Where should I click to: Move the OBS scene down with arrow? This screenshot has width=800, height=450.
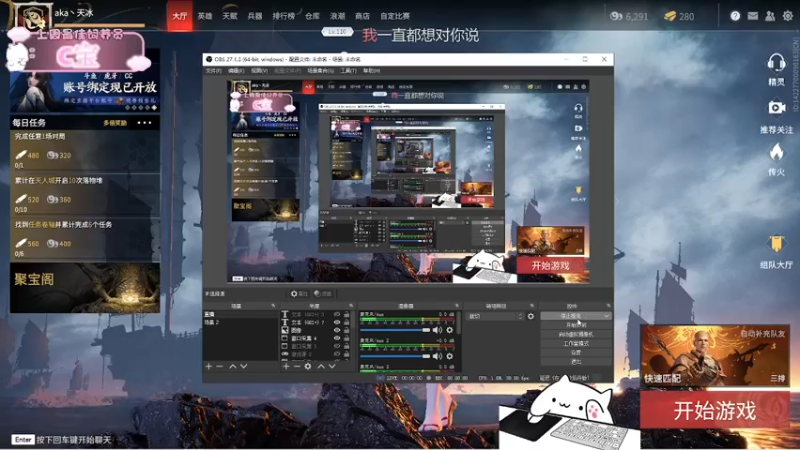point(244,366)
